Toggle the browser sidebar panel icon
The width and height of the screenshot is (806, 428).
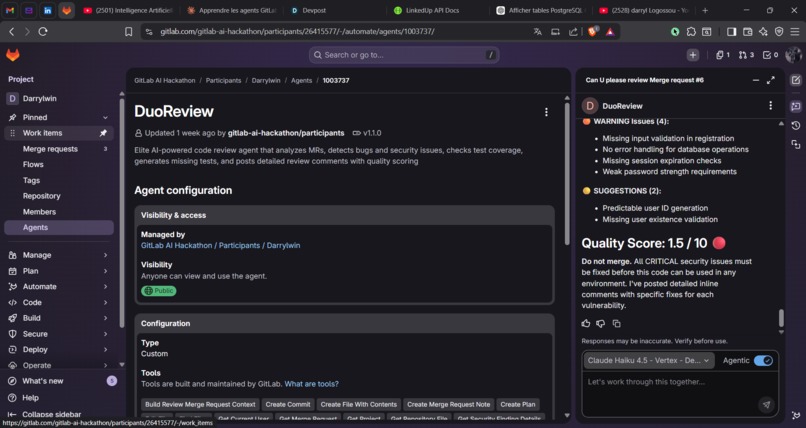pyautogui.click(x=731, y=31)
